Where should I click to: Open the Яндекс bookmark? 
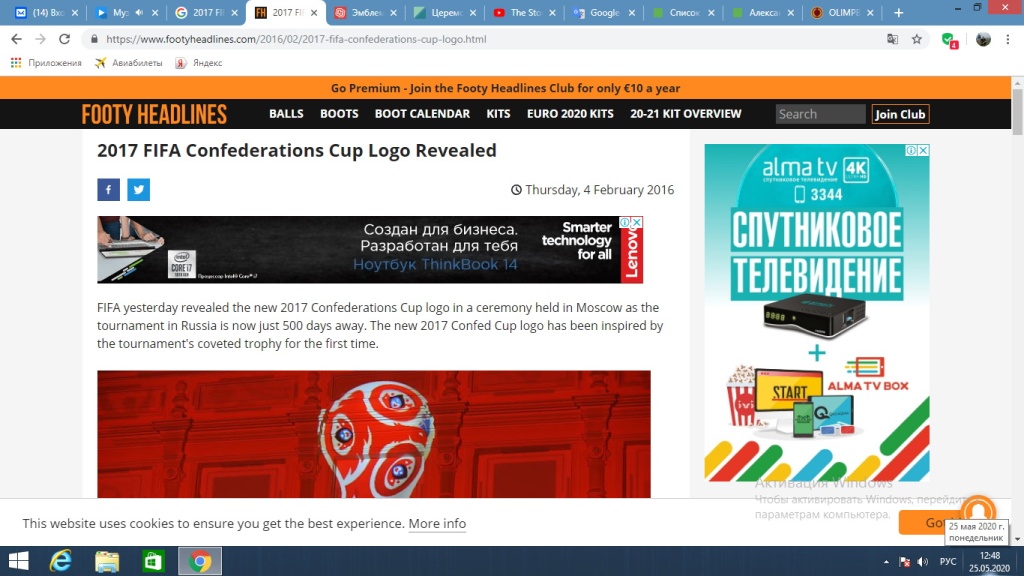(199, 63)
